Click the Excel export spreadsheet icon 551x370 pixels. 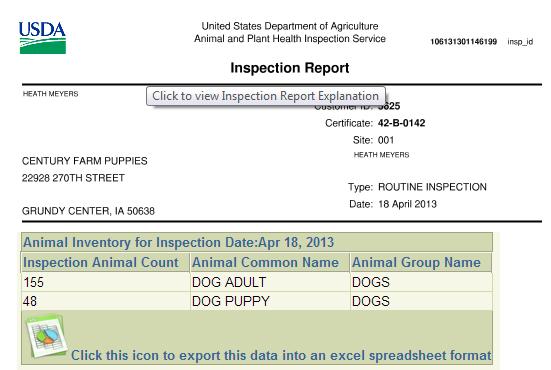(x=46, y=336)
